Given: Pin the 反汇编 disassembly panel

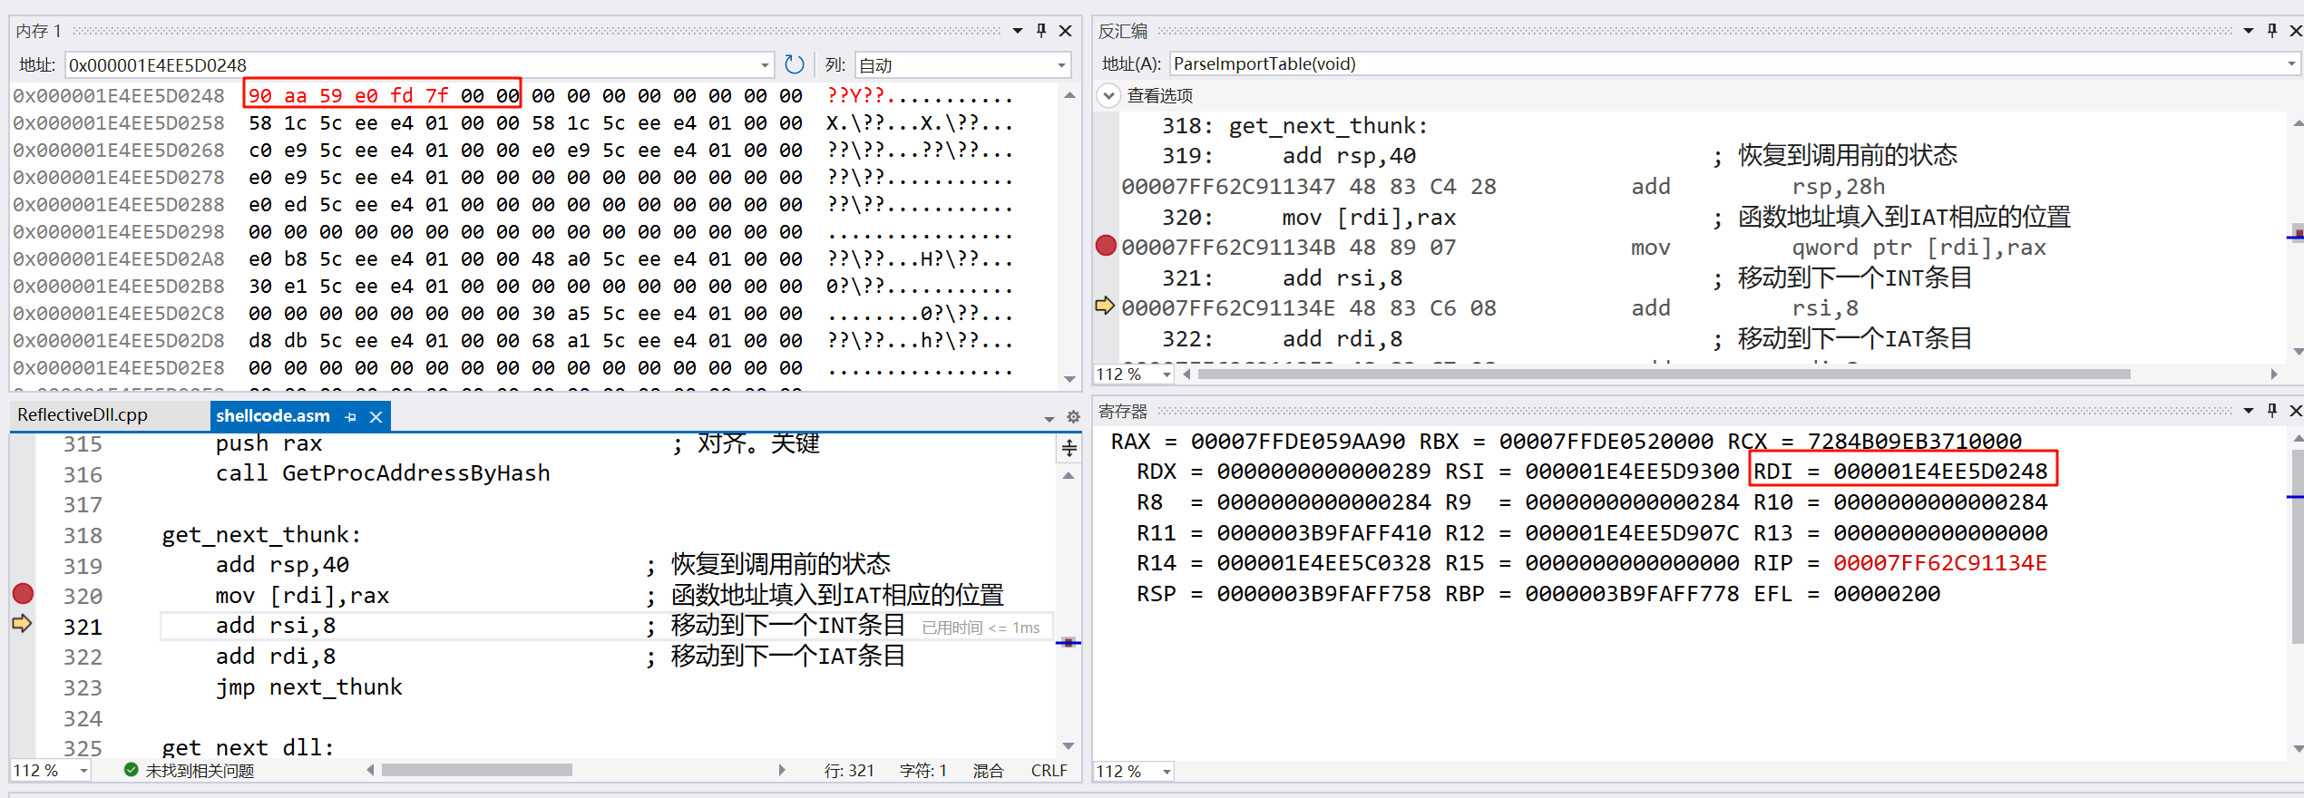Looking at the screenshot, I should tap(2272, 31).
